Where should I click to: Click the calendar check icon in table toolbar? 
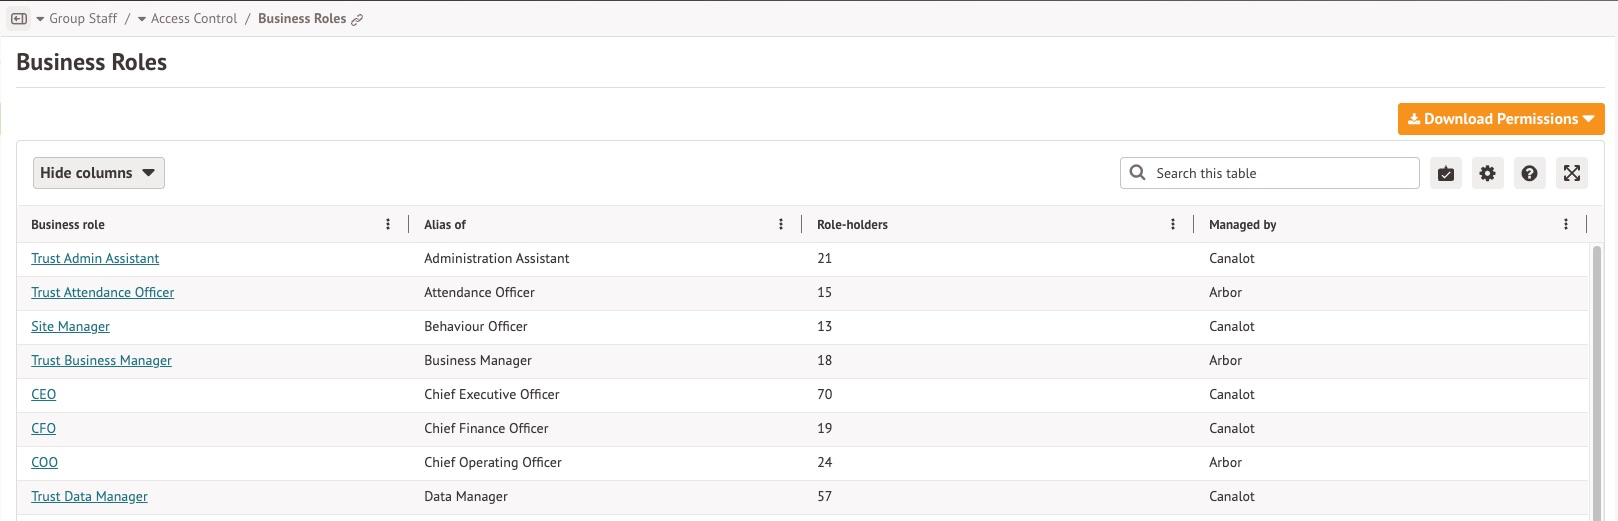[1446, 173]
